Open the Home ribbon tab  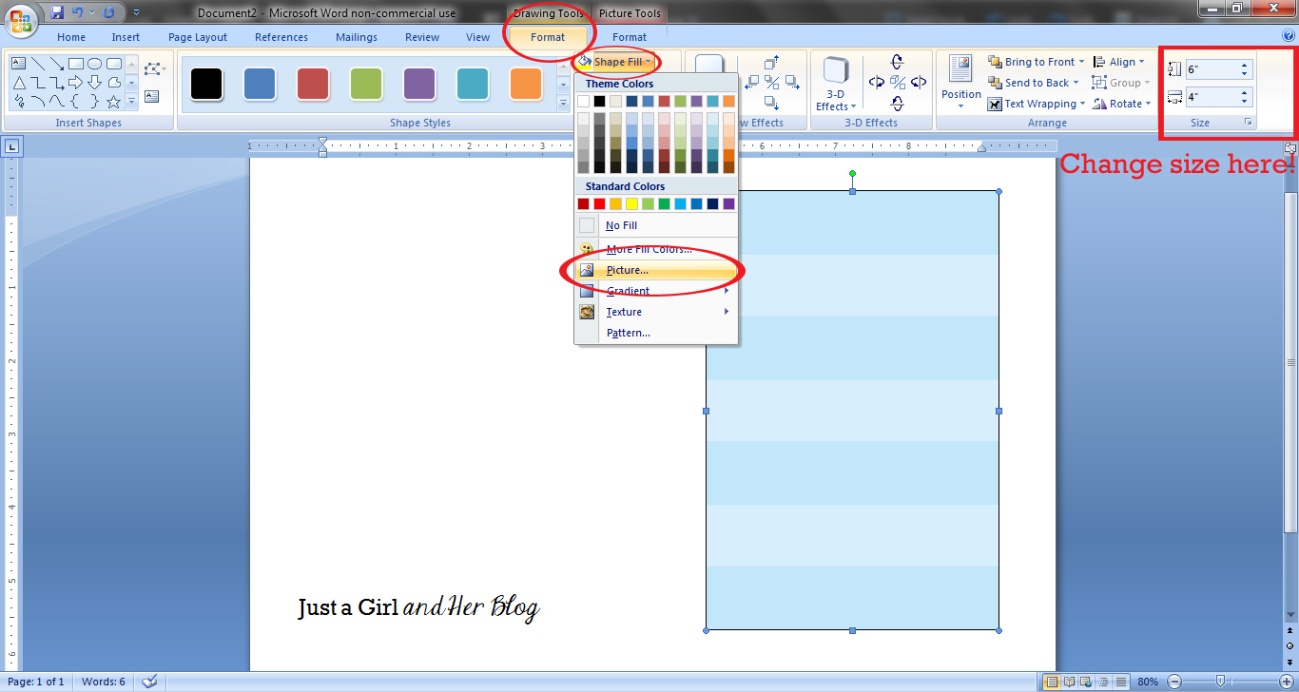(71, 37)
